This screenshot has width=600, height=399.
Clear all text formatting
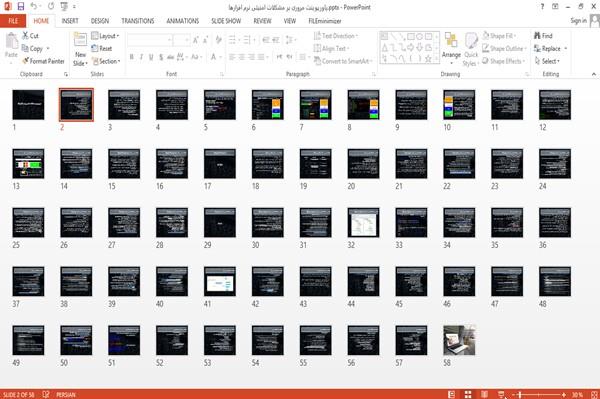218,40
